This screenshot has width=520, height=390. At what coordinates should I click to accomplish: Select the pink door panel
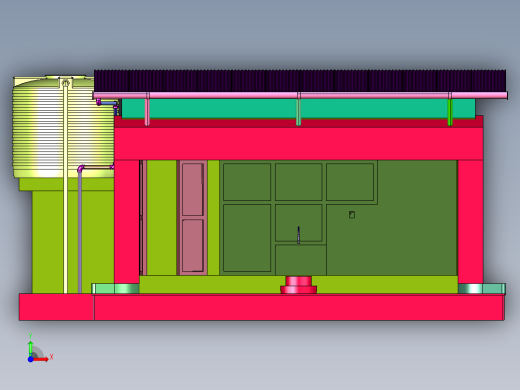click(193, 217)
